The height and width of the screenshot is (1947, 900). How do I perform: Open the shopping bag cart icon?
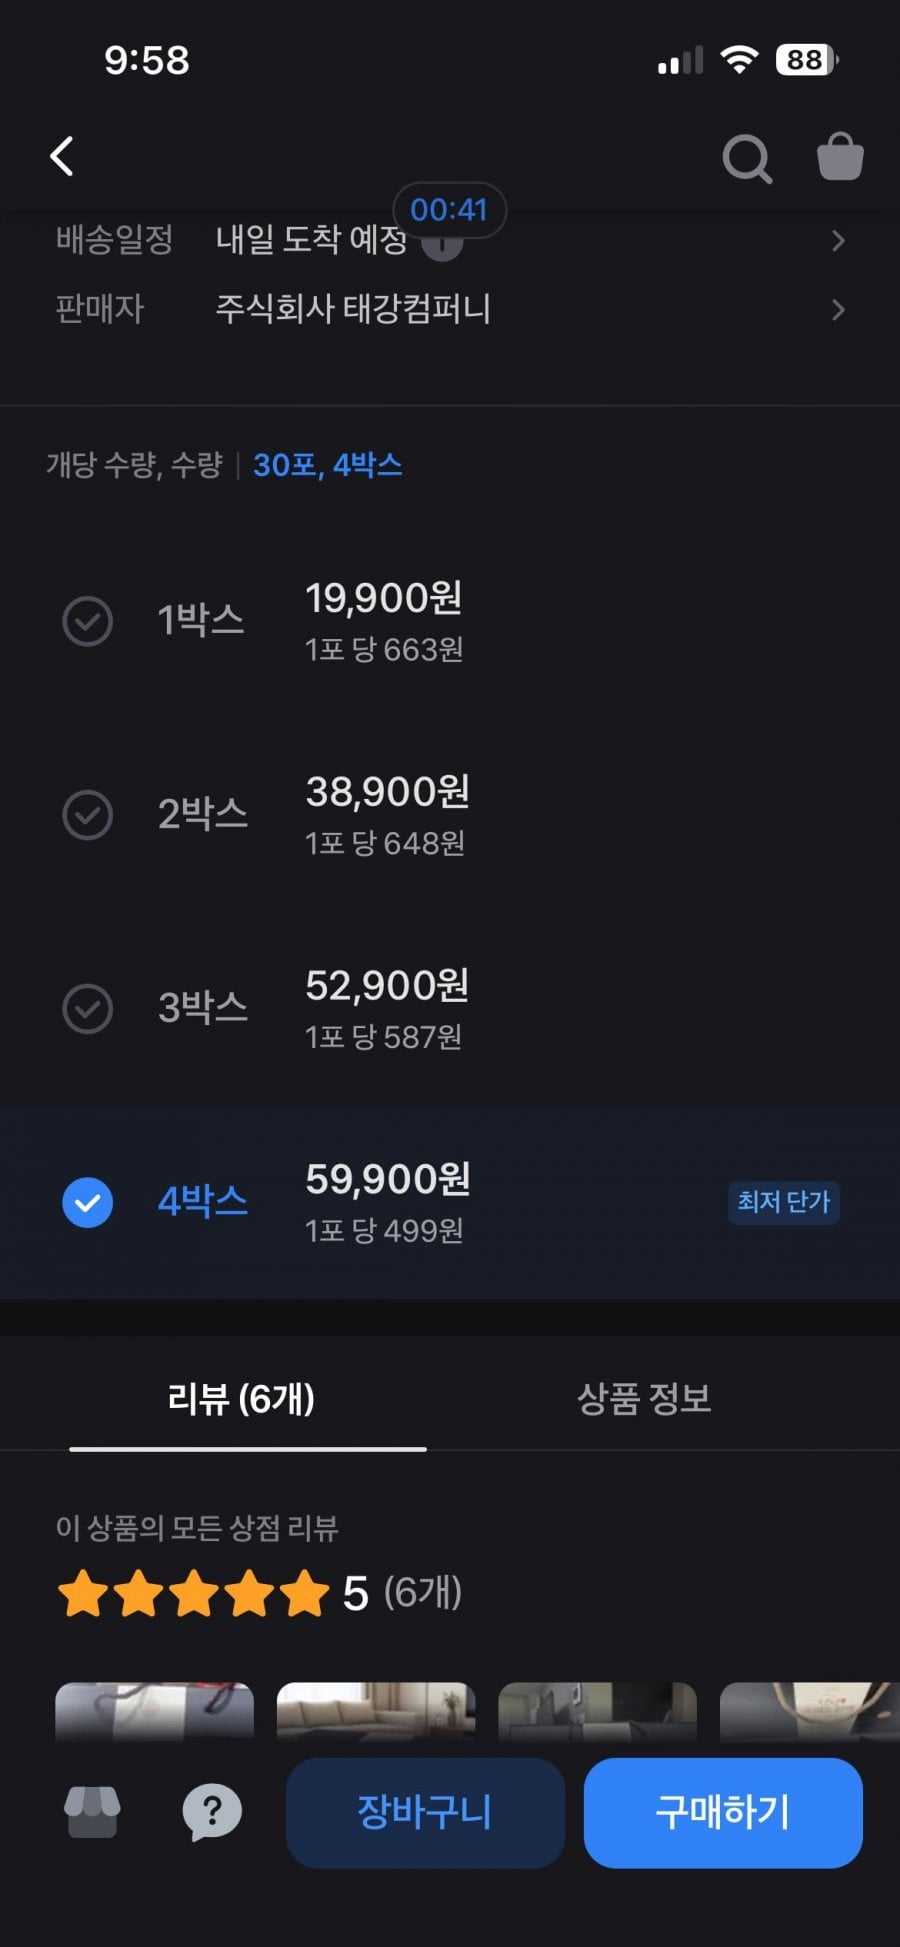point(840,157)
